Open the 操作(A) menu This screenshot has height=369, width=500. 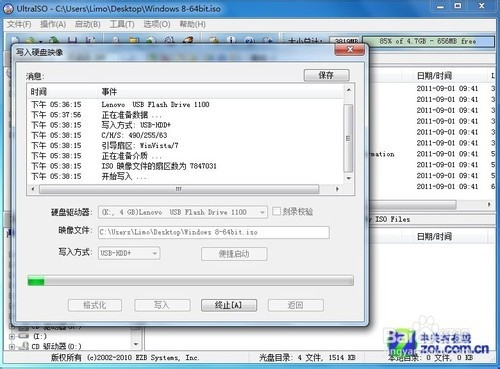pos(53,24)
